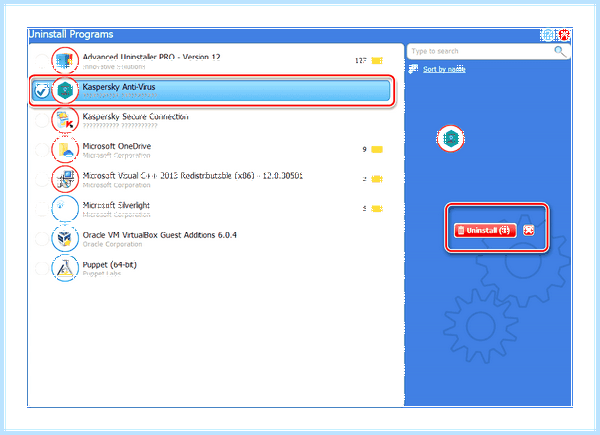The height and width of the screenshot is (435, 600).
Task: Click the small red icon beside Uninstall button
Action: [x=528, y=230]
